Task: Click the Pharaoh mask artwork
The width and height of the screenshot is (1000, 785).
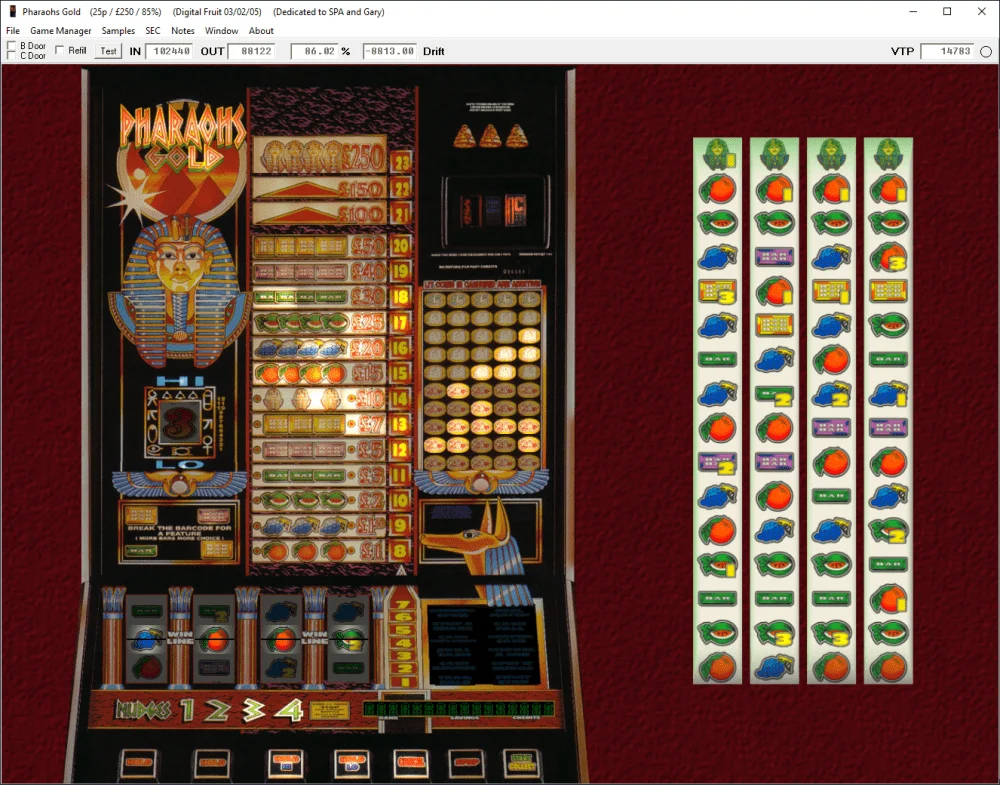Action: 180,292
